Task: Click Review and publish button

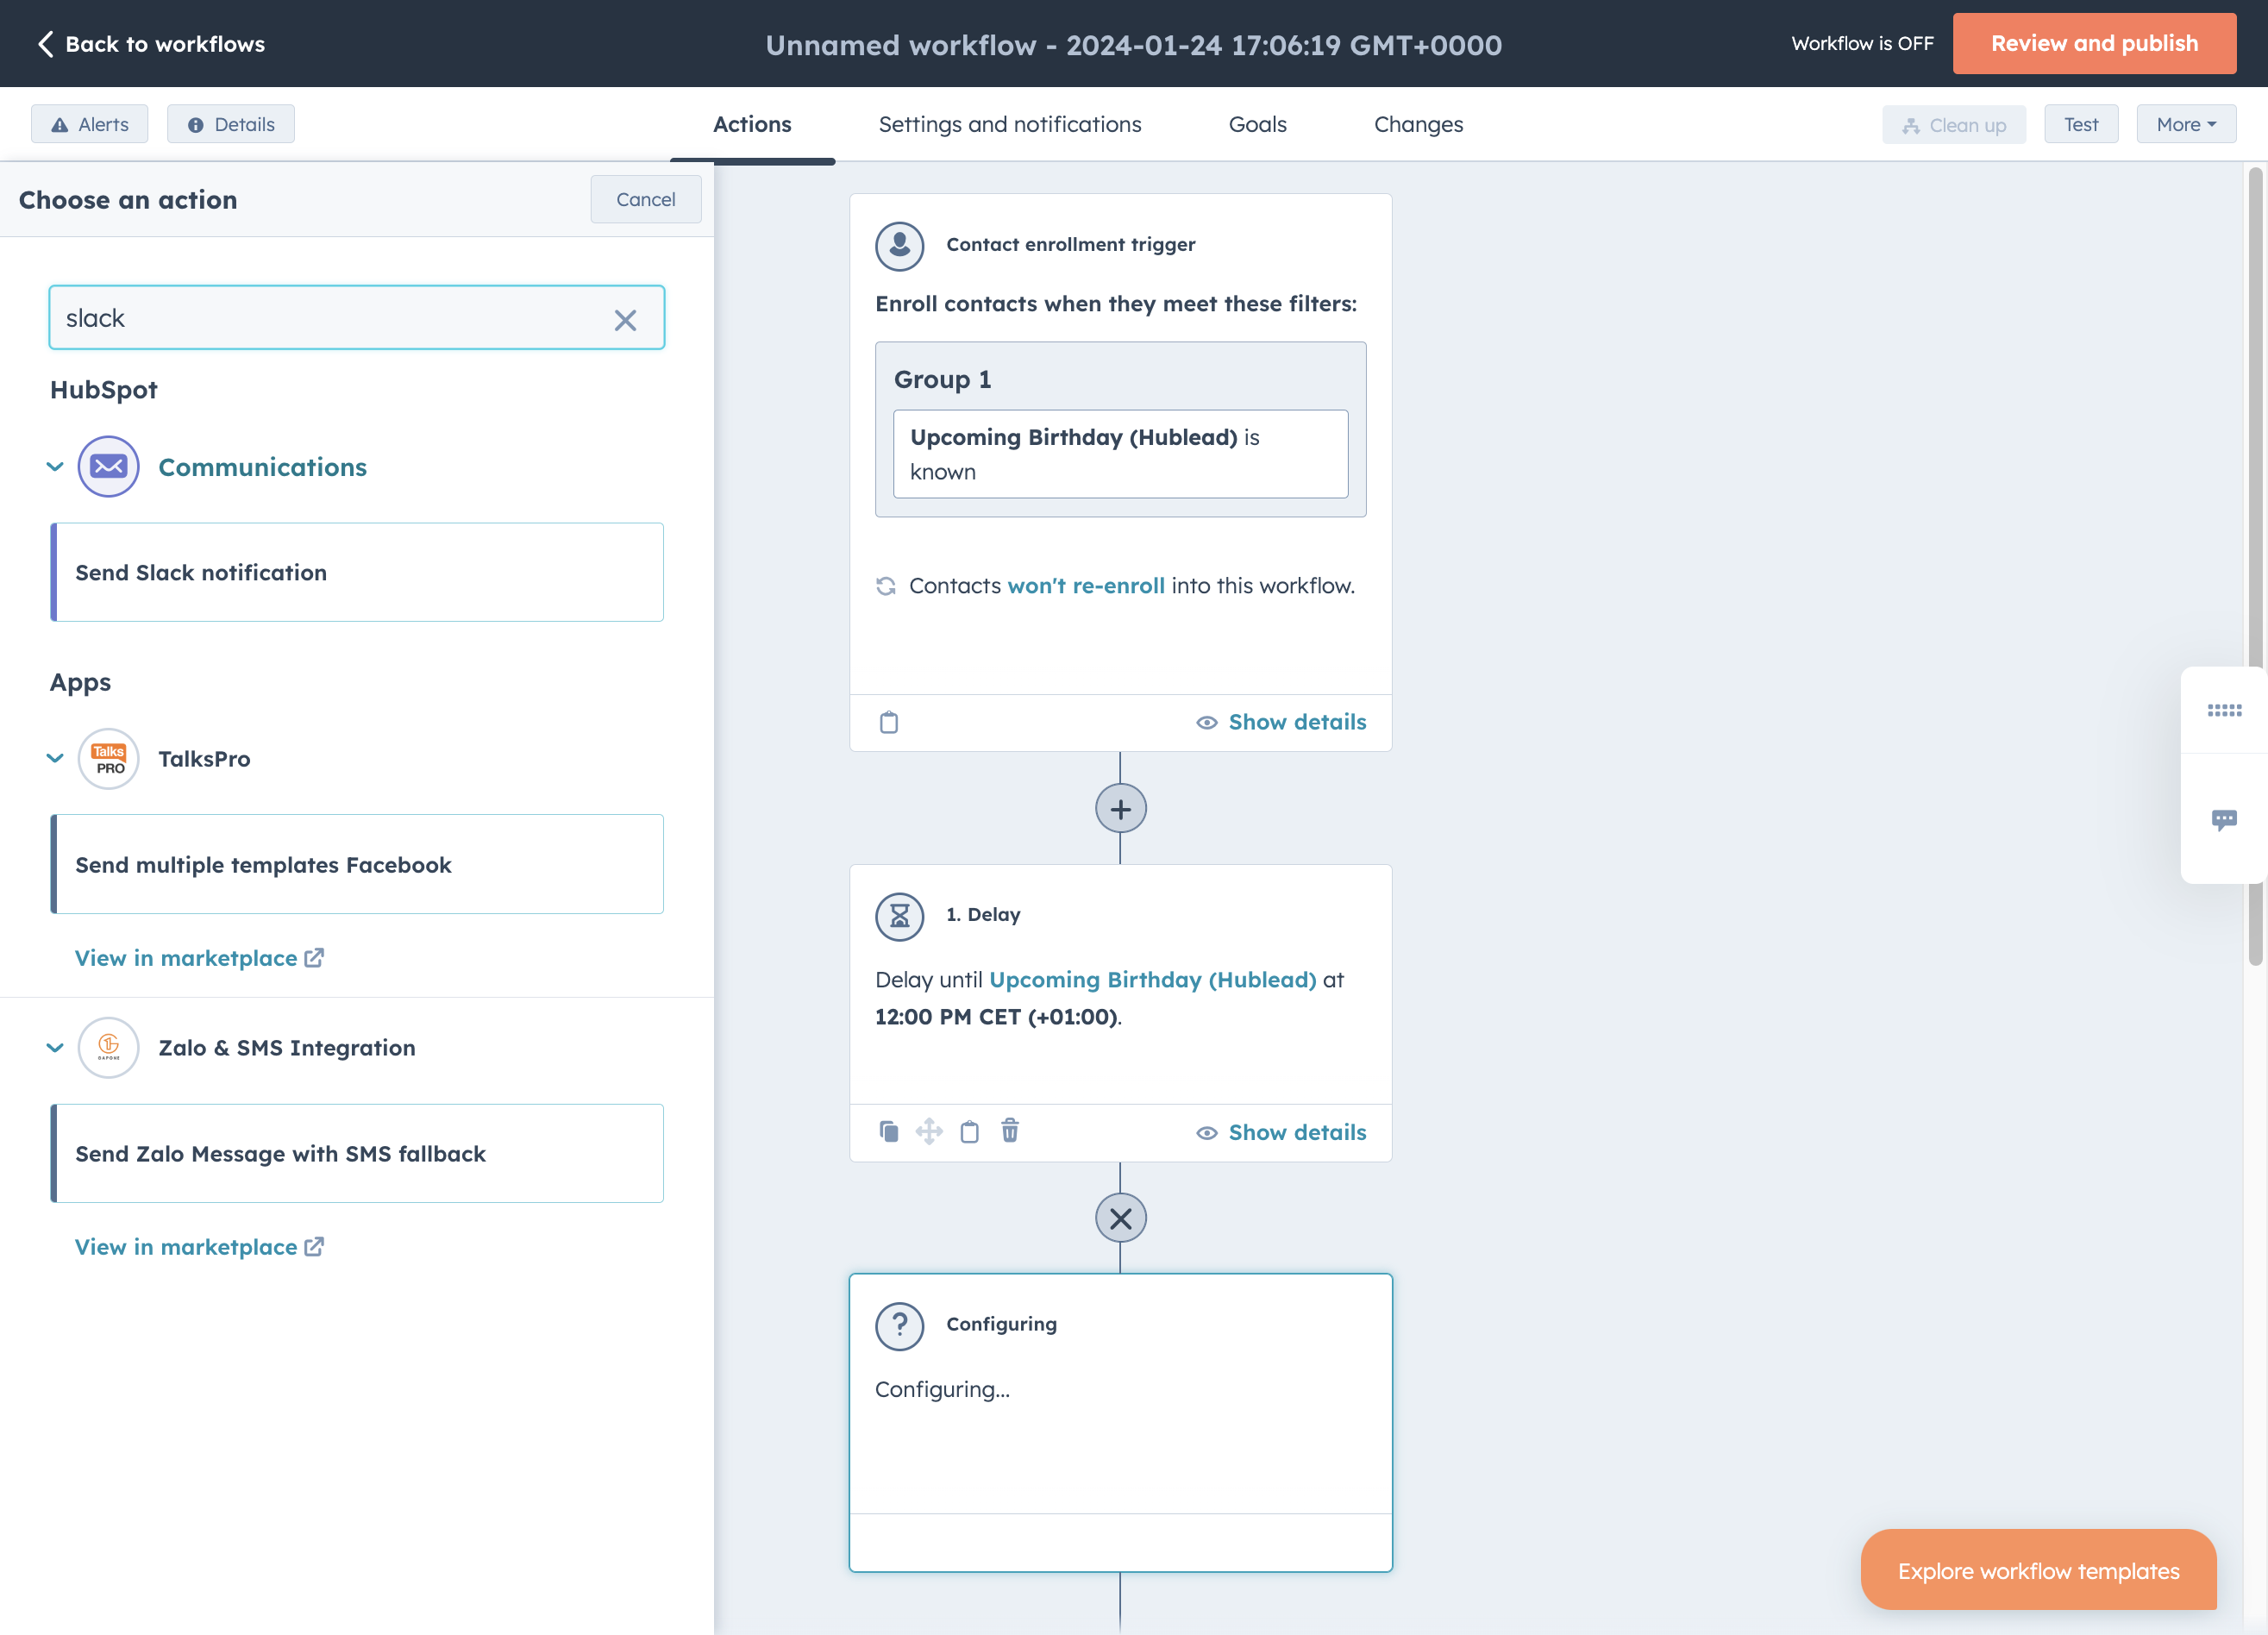Action: [2094, 43]
